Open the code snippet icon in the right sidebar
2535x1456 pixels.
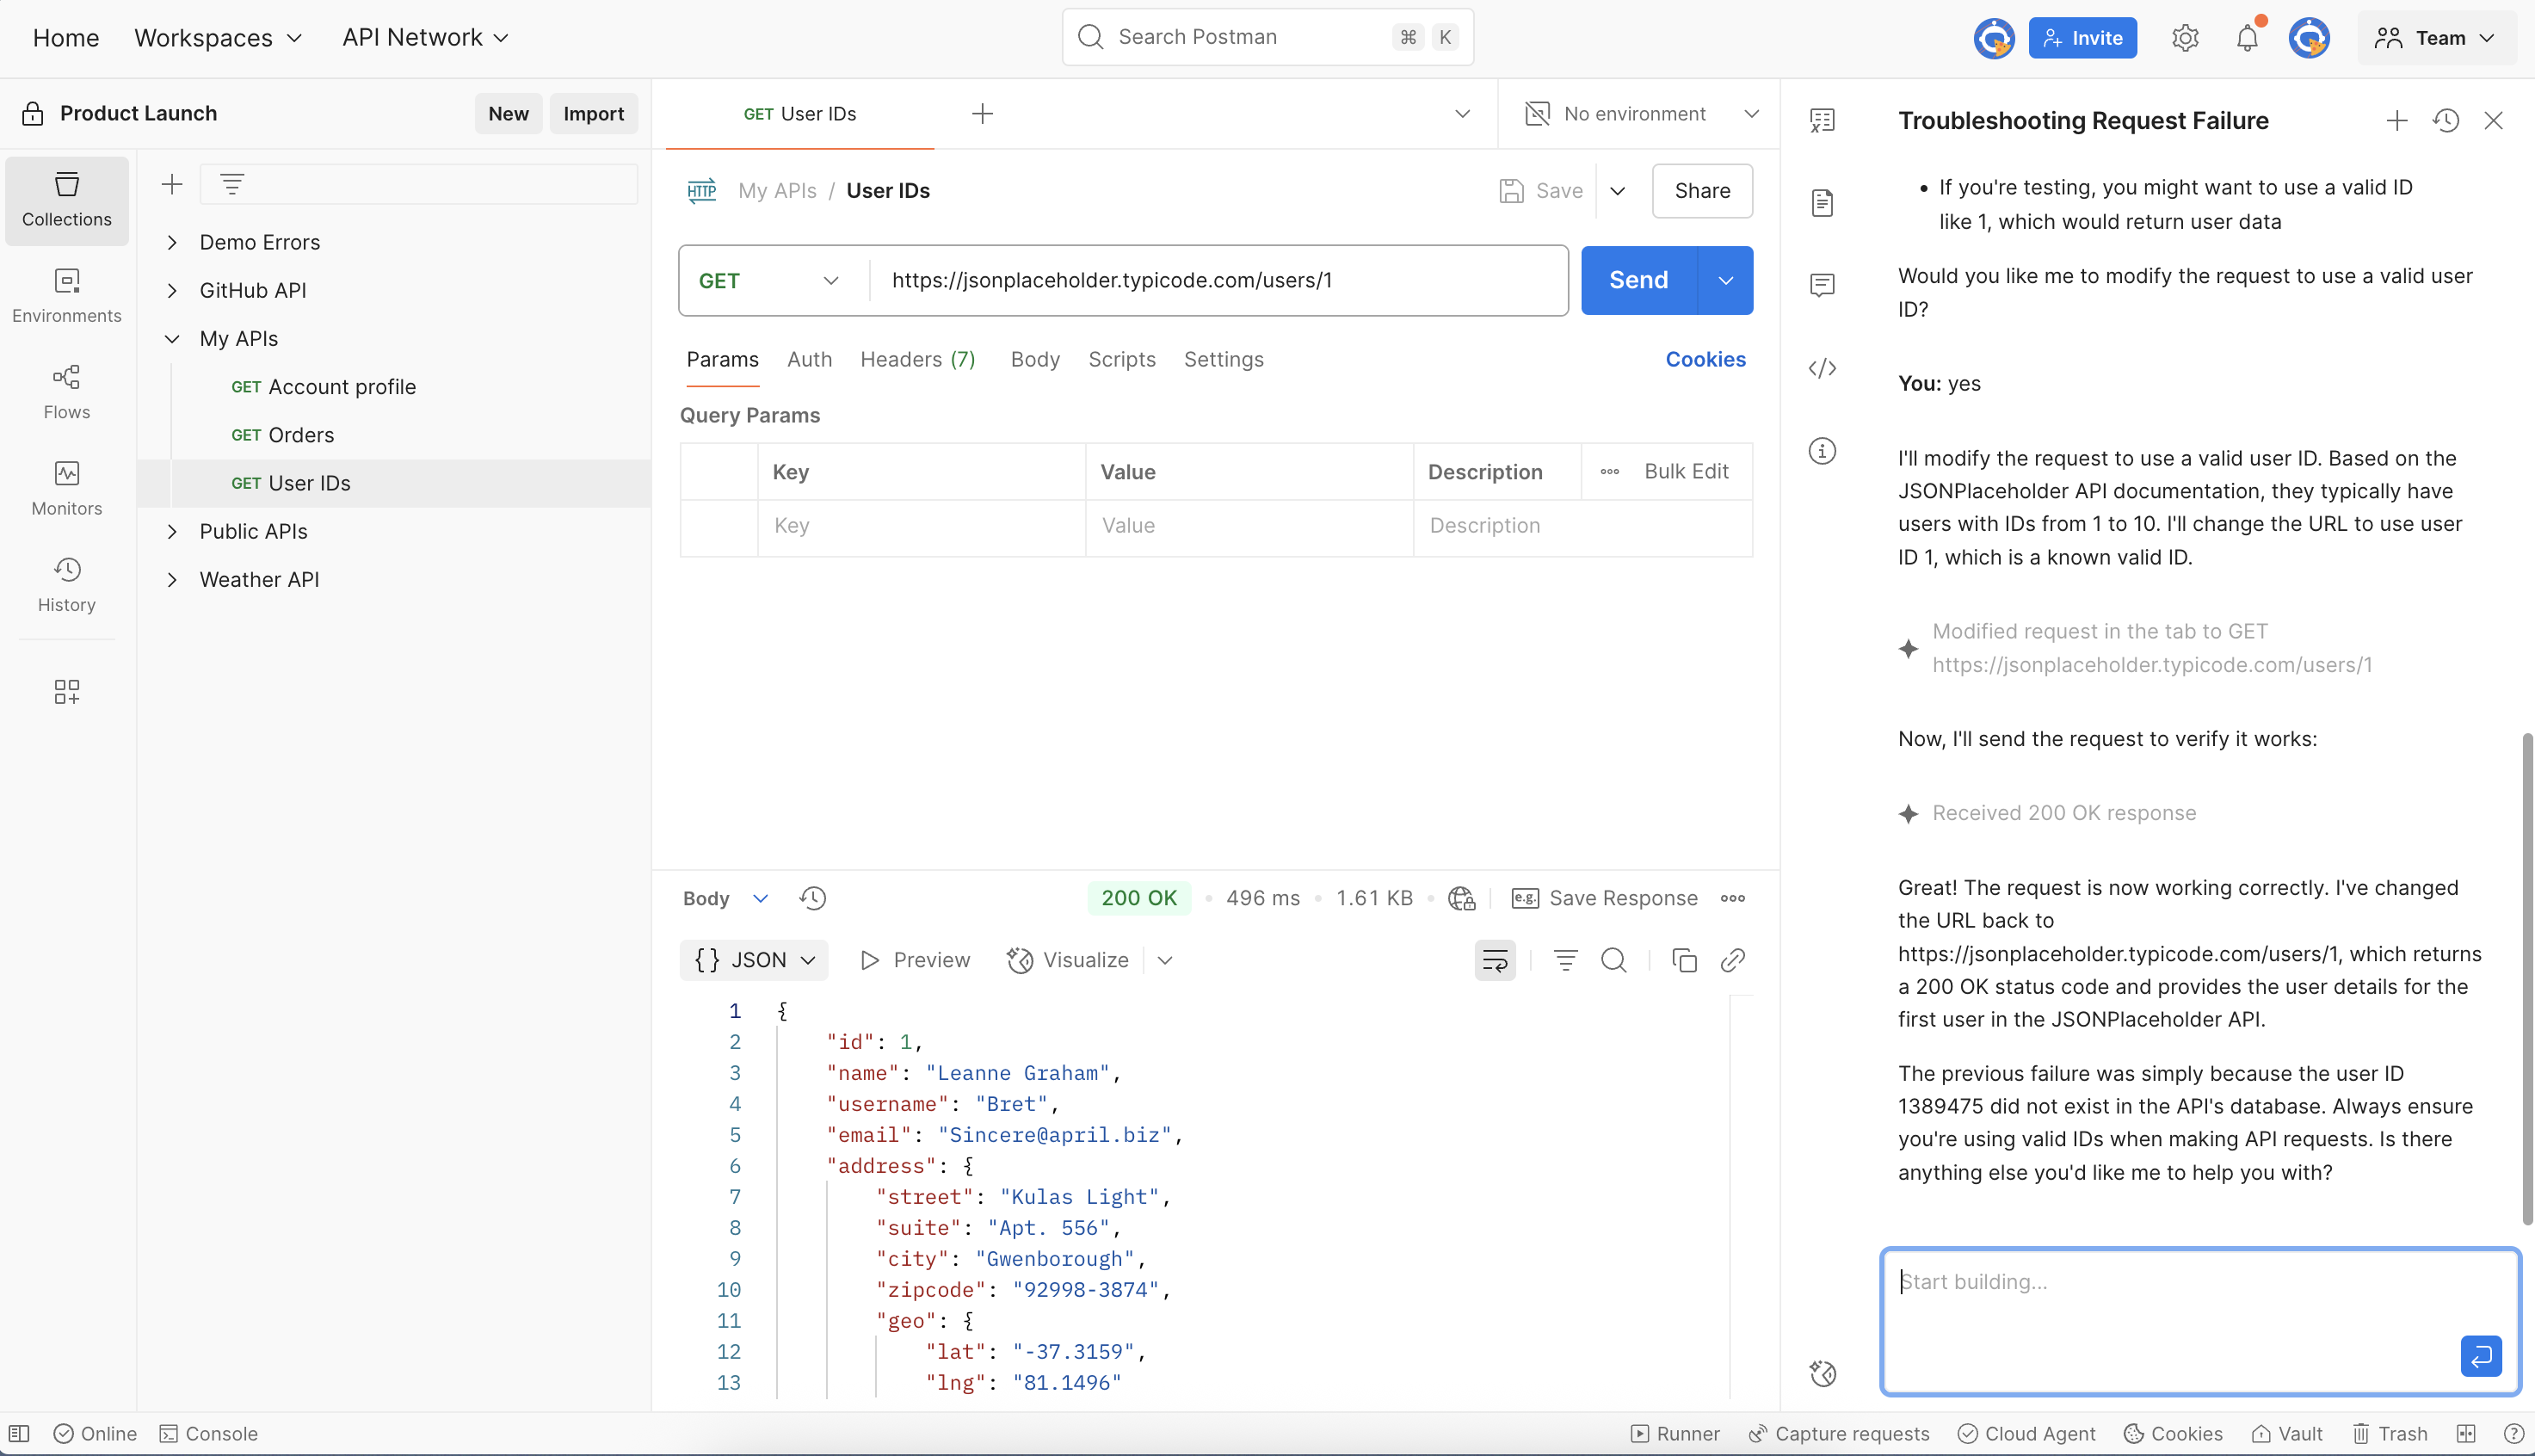[x=1822, y=368]
